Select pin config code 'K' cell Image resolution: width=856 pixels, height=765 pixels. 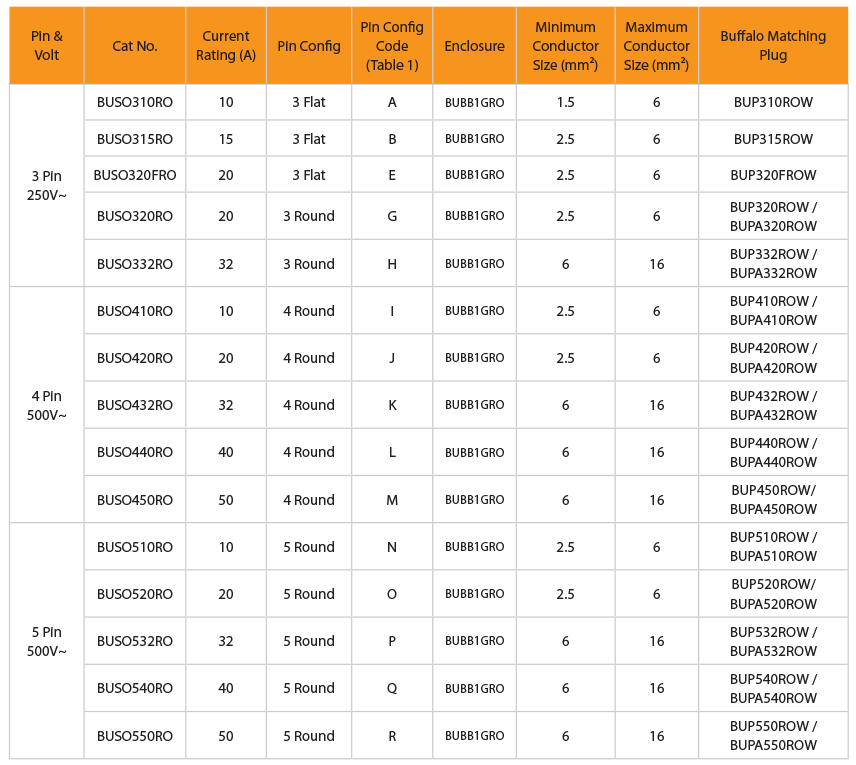point(392,405)
